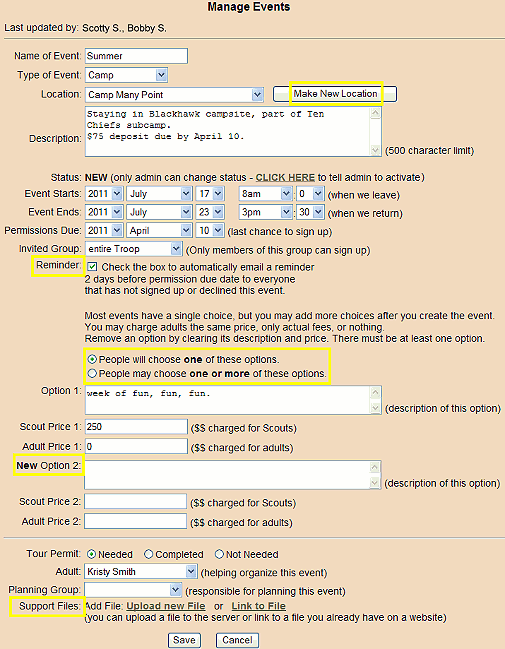The height and width of the screenshot is (649, 505).
Task: Open the Event Ends minute dropdown showing 30
Action: click(310, 212)
